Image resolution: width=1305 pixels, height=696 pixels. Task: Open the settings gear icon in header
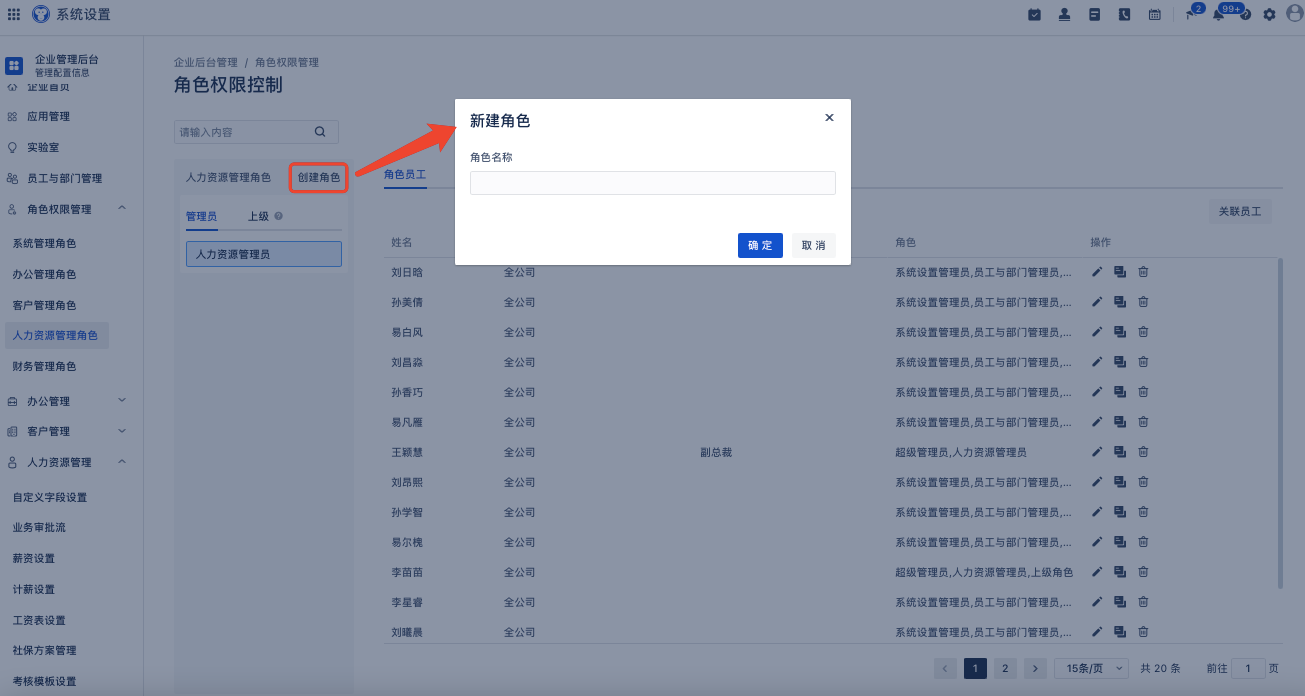1270,14
